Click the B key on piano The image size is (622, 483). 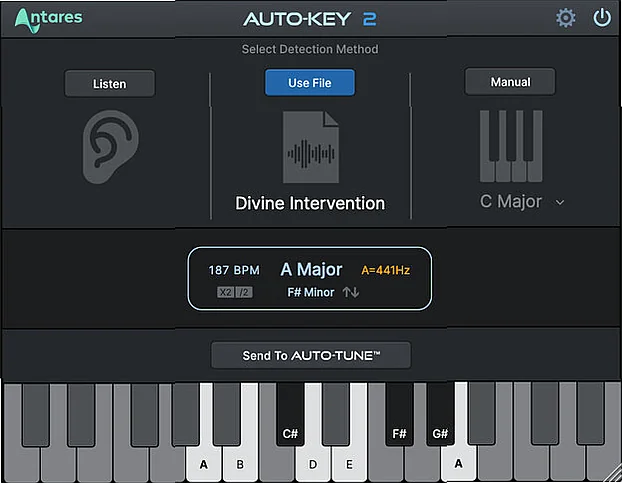(x=240, y=464)
